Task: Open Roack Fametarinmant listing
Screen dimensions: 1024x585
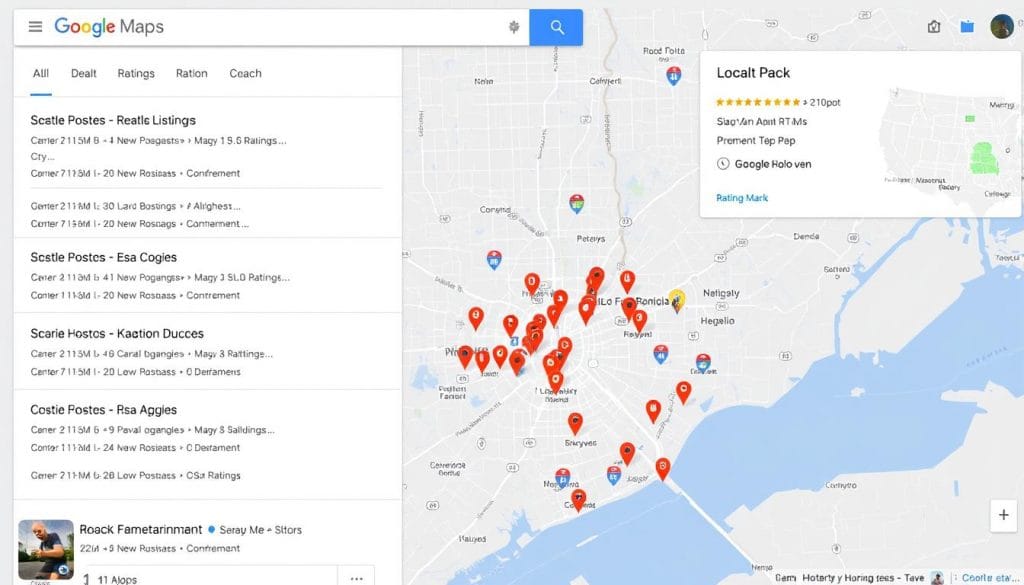Action: coord(140,530)
